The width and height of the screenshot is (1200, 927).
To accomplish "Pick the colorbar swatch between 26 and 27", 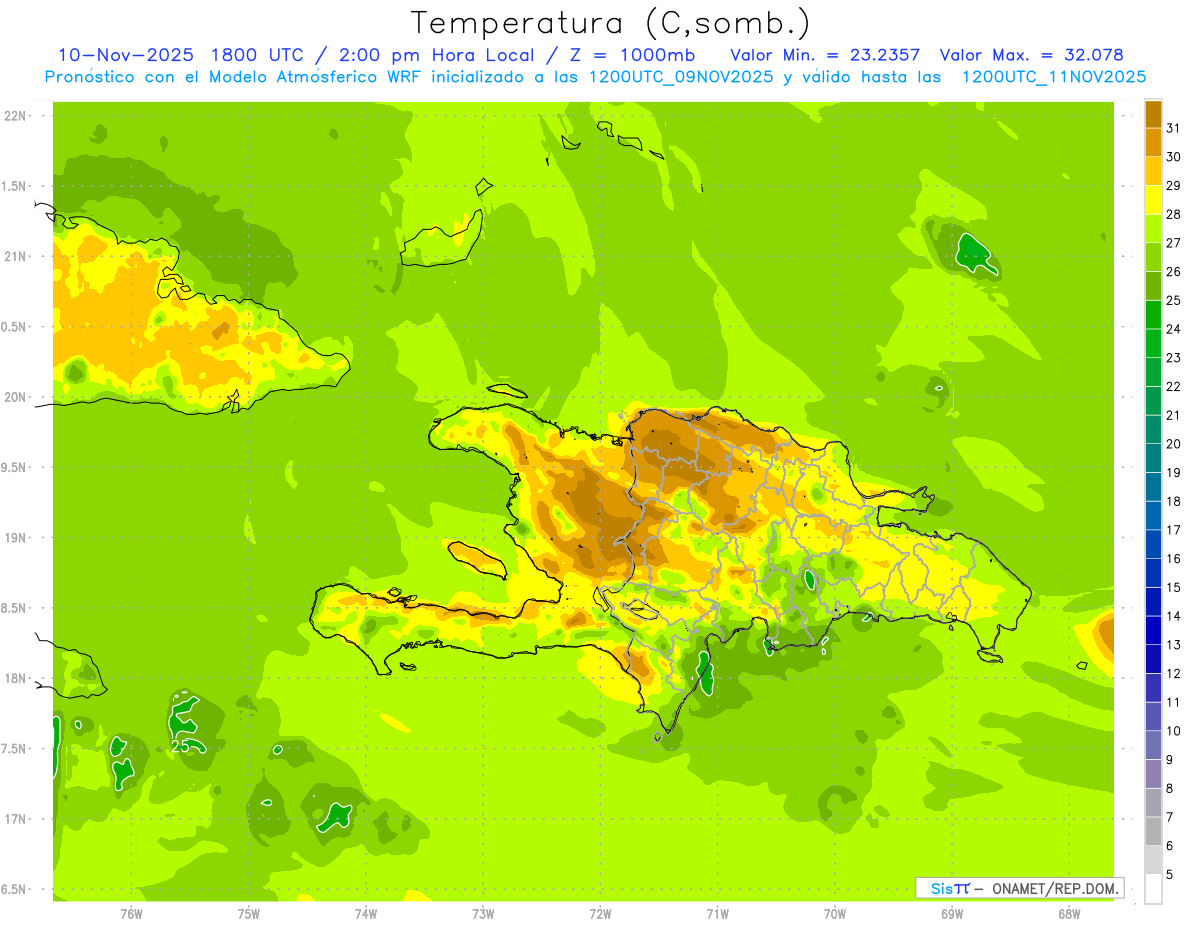I will tap(1153, 257).
